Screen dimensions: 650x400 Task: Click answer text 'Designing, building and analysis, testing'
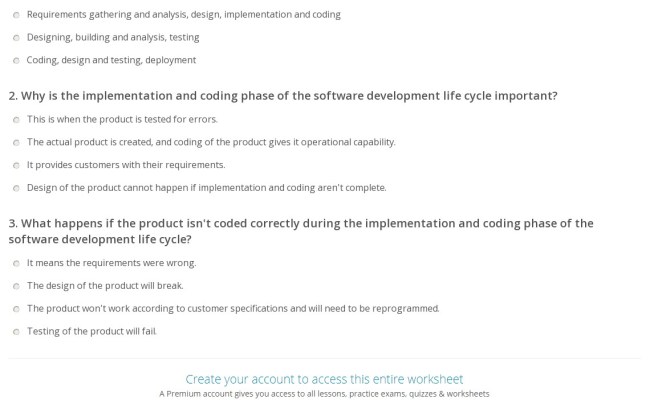[113, 37]
